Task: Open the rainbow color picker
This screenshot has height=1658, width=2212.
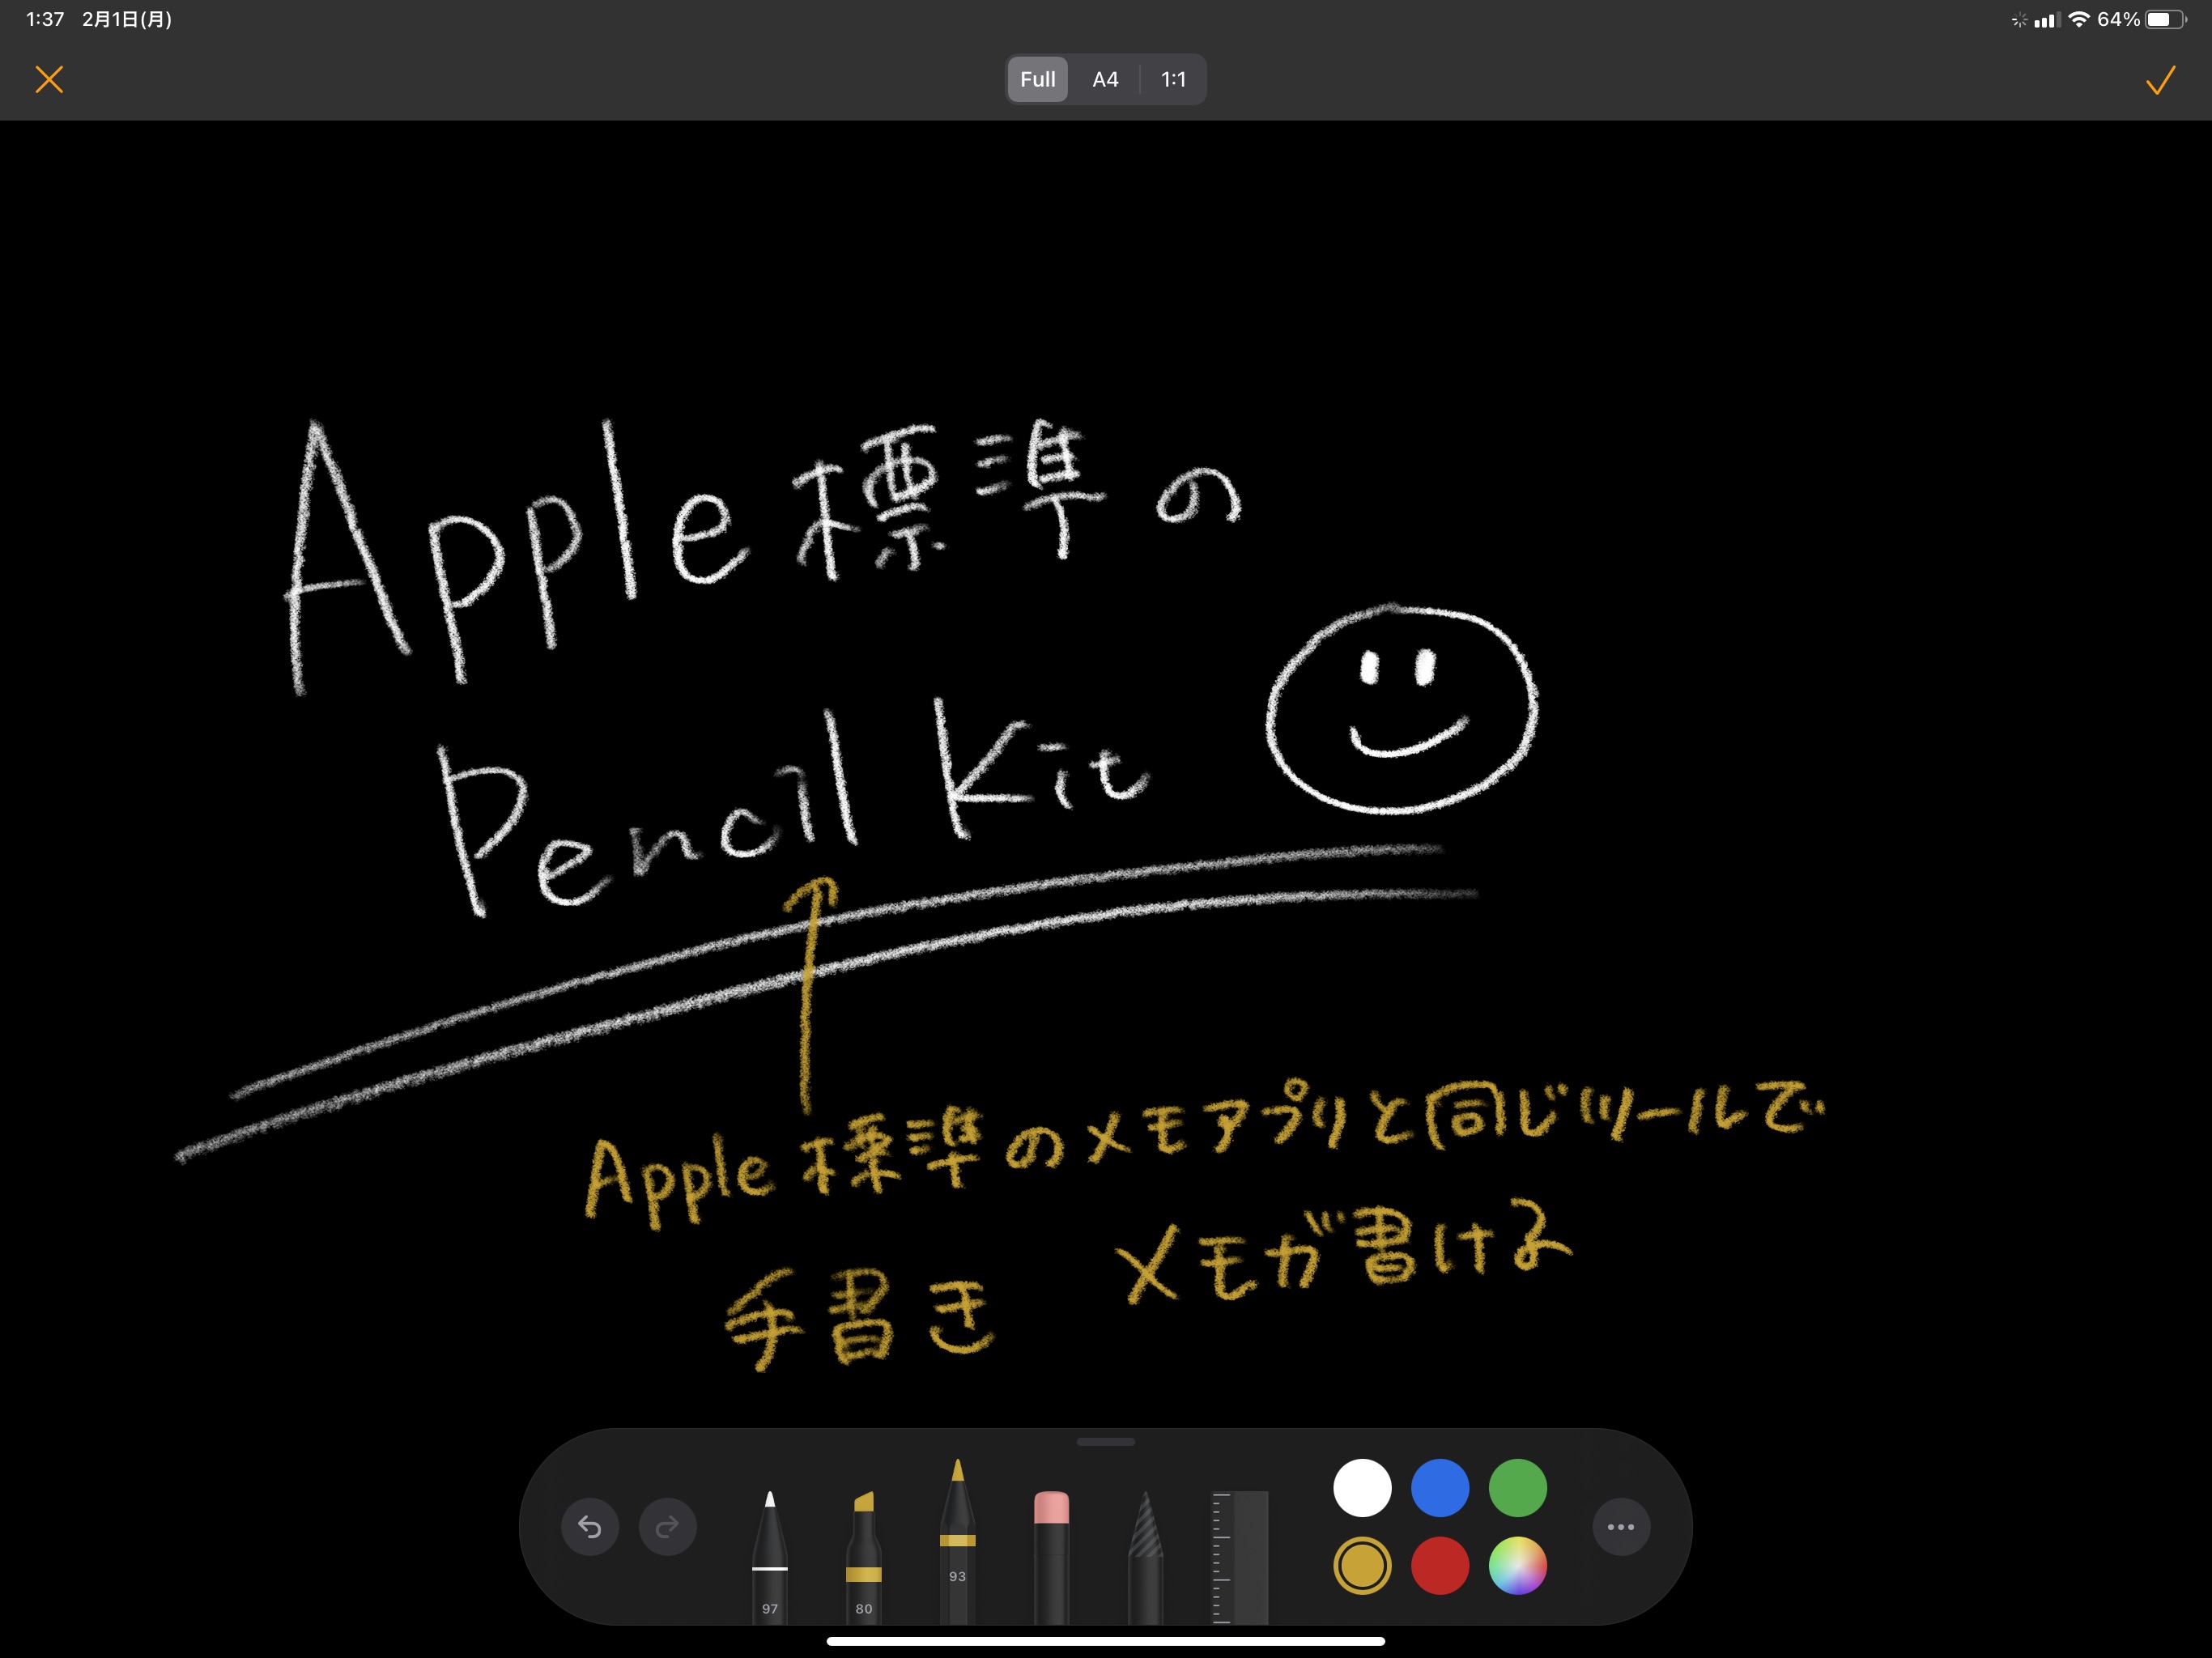Action: [1518, 1565]
